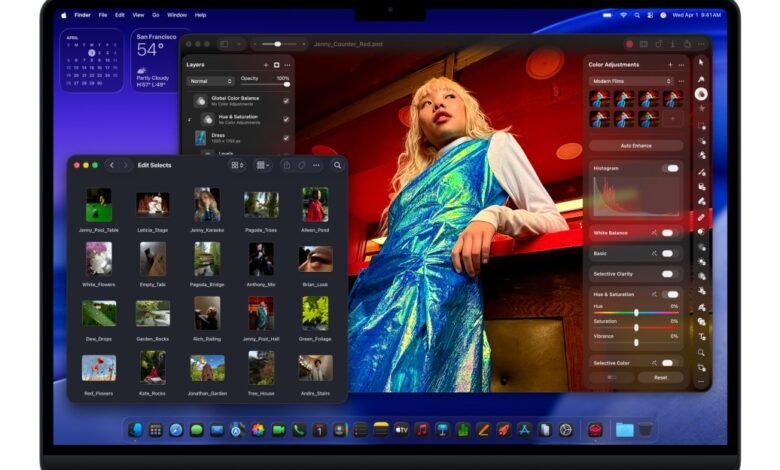
Task: Open the Normal blend mode dropdown
Action: pos(210,81)
